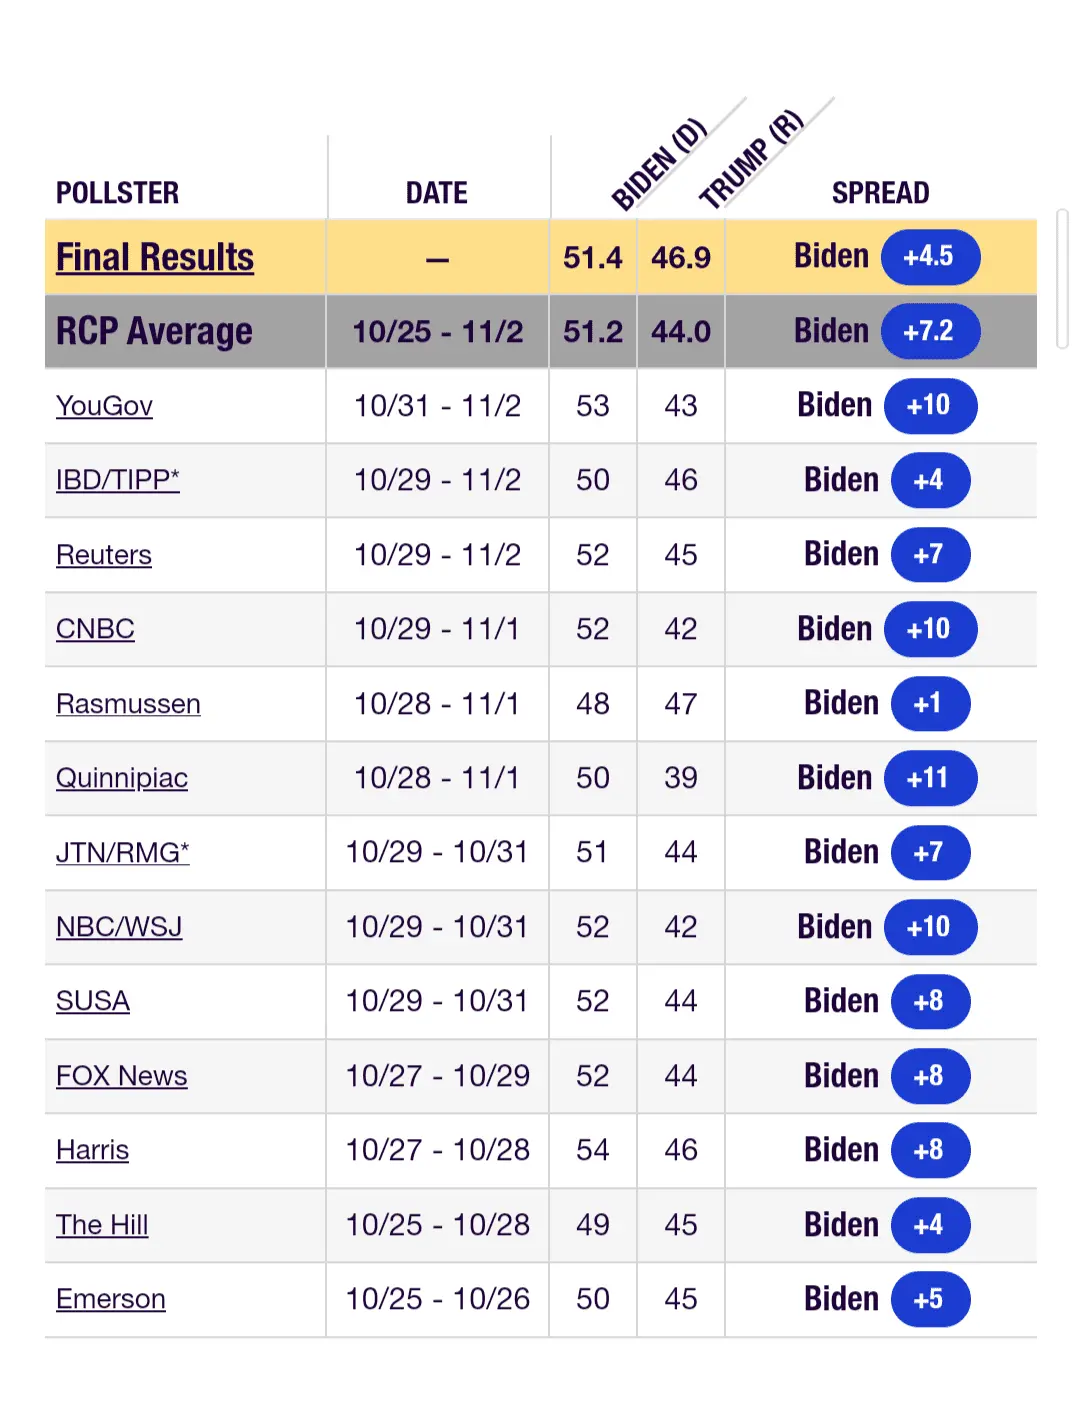Open the FOX News poll link
This screenshot has height=1427, width=1080.
pos(122,1076)
